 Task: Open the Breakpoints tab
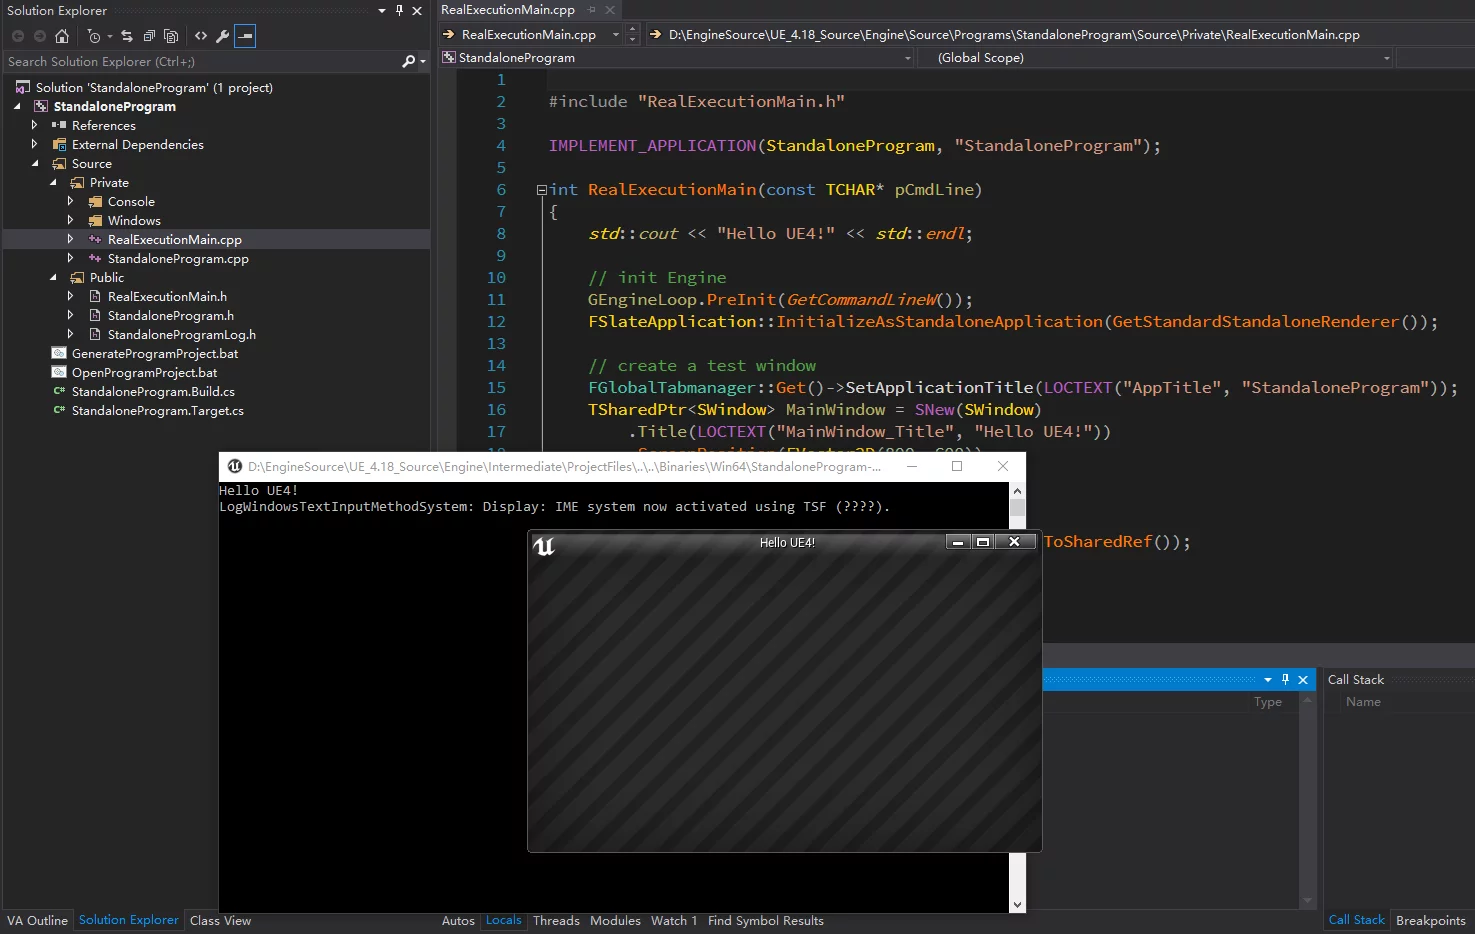1430,921
